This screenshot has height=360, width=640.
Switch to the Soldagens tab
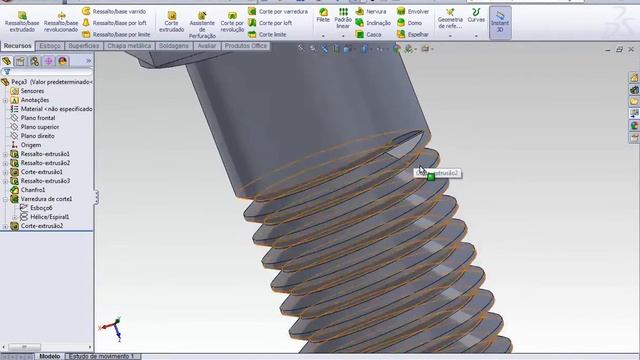[173, 46]
